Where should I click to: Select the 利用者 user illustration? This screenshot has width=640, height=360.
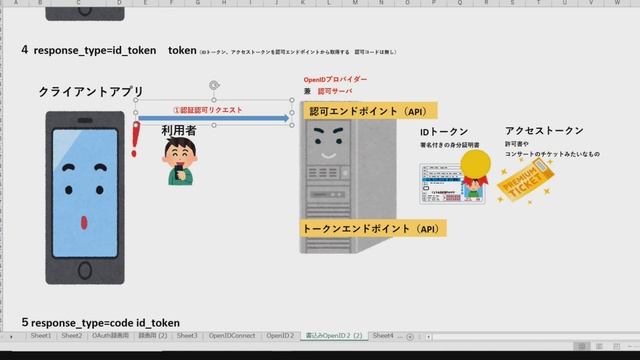point(180,161)
